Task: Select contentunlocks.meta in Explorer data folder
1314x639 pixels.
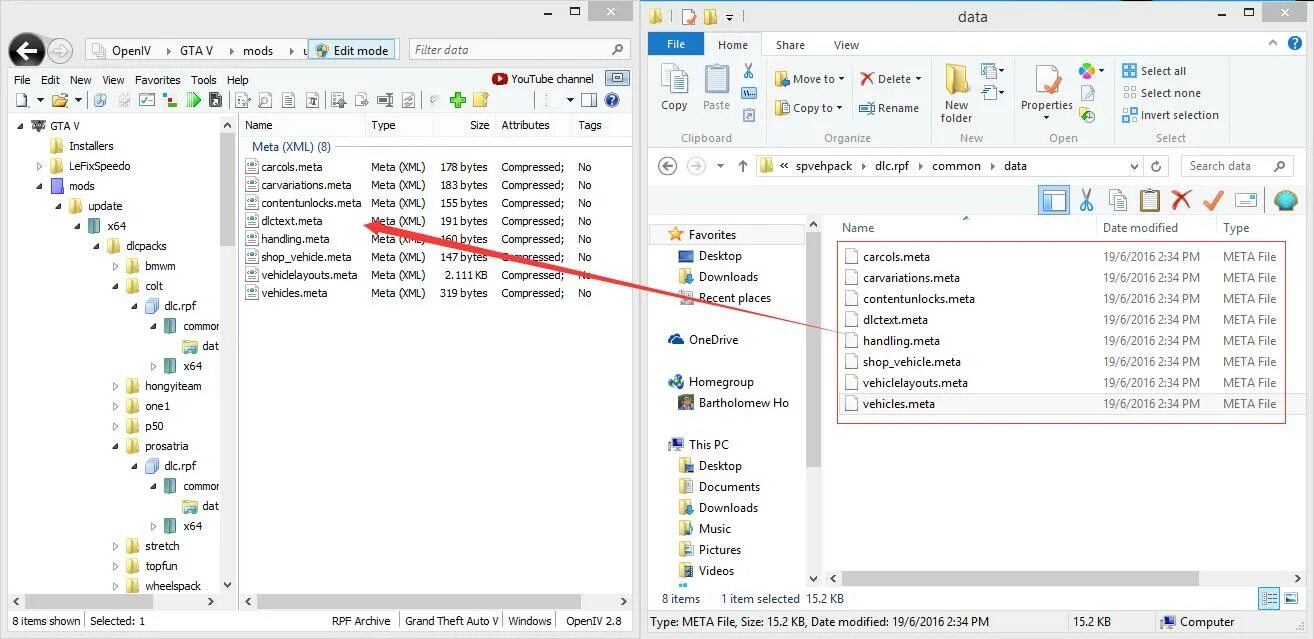Action: pyautogui.click(x=918, y=299)
